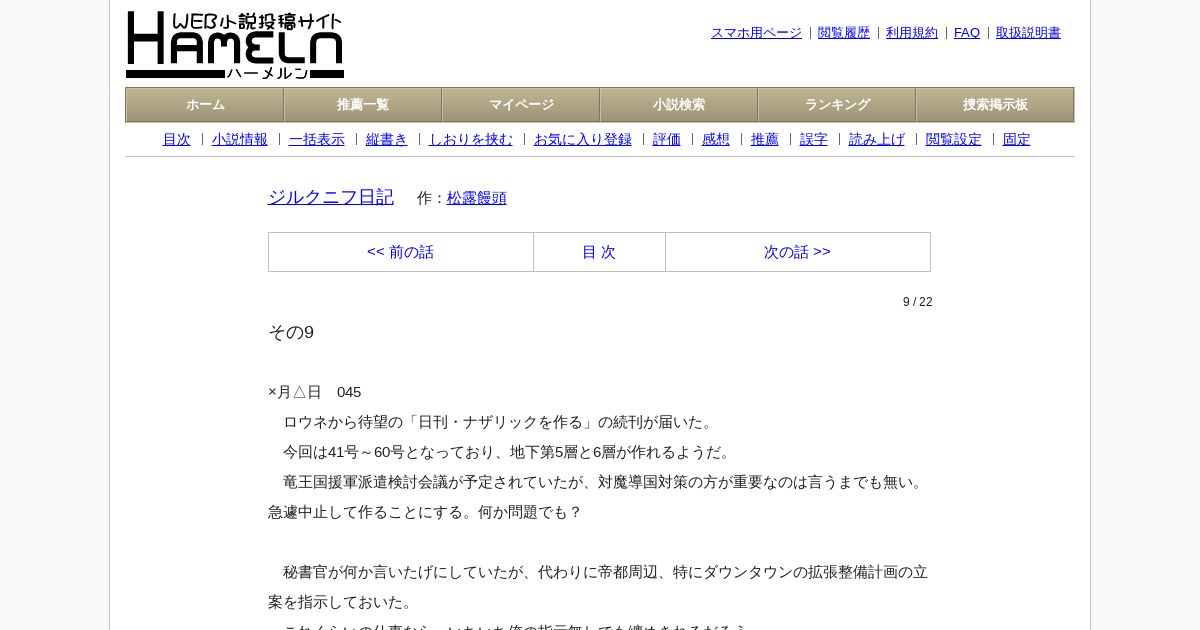The image size is (1200, 630).
Task: Click the line starting ロウネから待望の
Action: pos(499,422)
